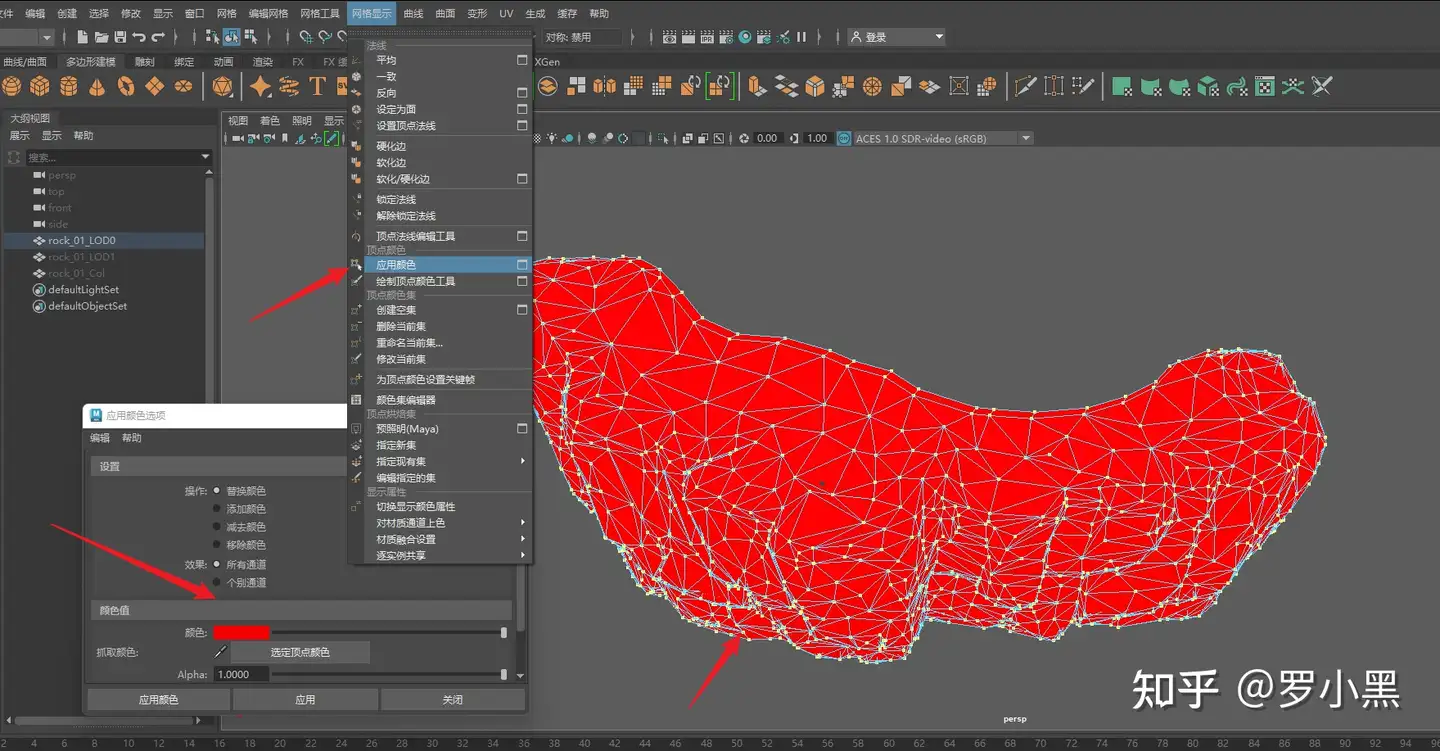
Task: Click the polygon sphere shelf icon
Action: [12, 87]
